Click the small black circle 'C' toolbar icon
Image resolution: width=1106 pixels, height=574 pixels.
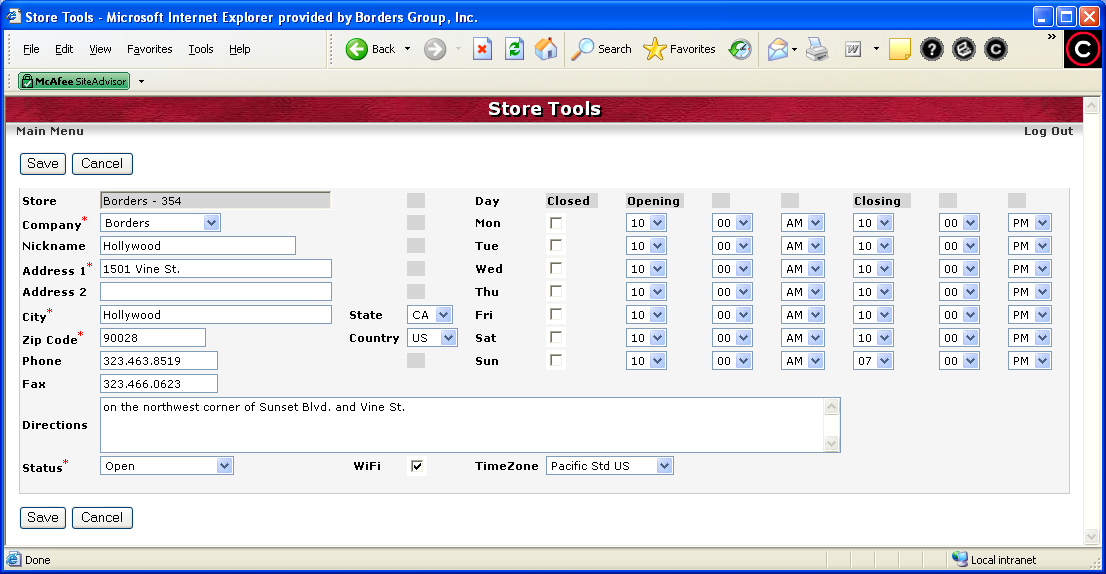[995, 49]
